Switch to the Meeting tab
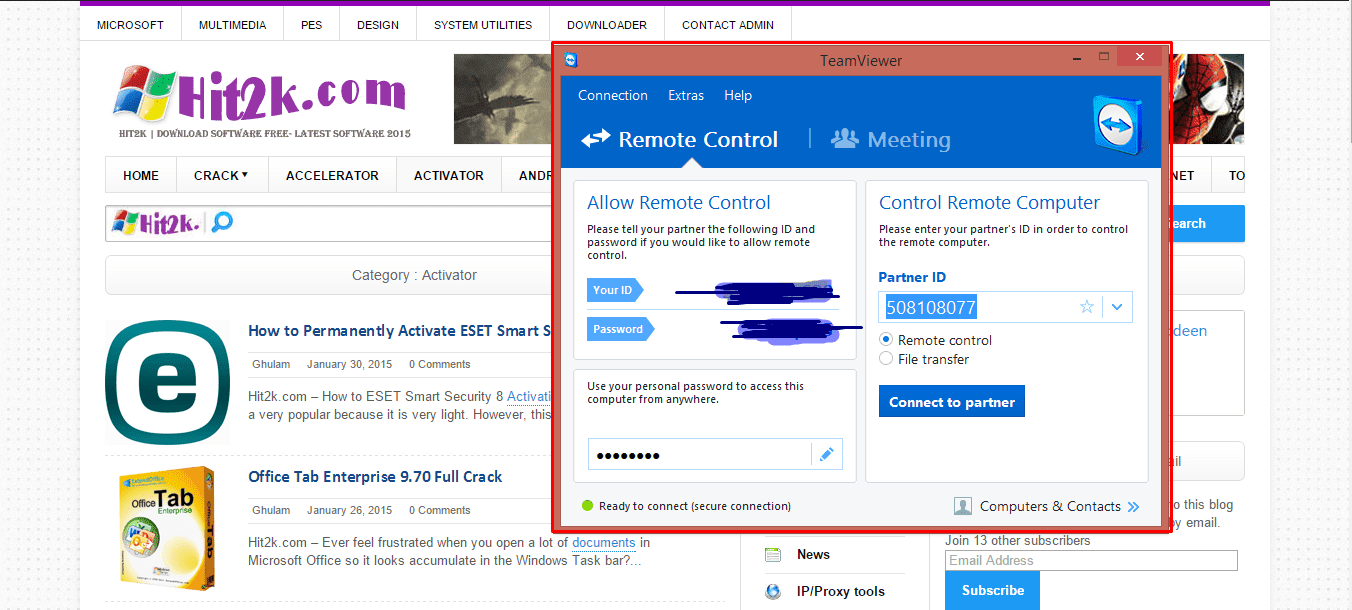This screenshot has height=610, width=1352. 891,140
